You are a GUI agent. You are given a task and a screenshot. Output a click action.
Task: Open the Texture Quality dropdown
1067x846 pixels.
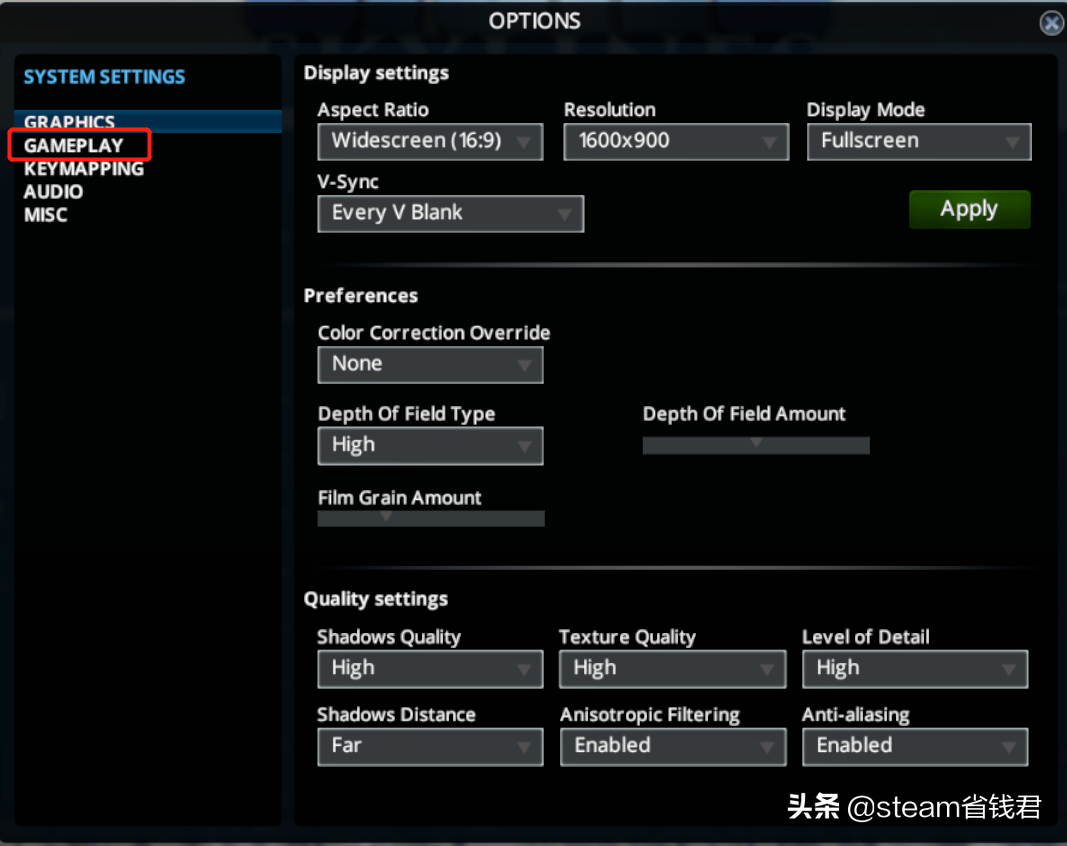click(672, 669)
